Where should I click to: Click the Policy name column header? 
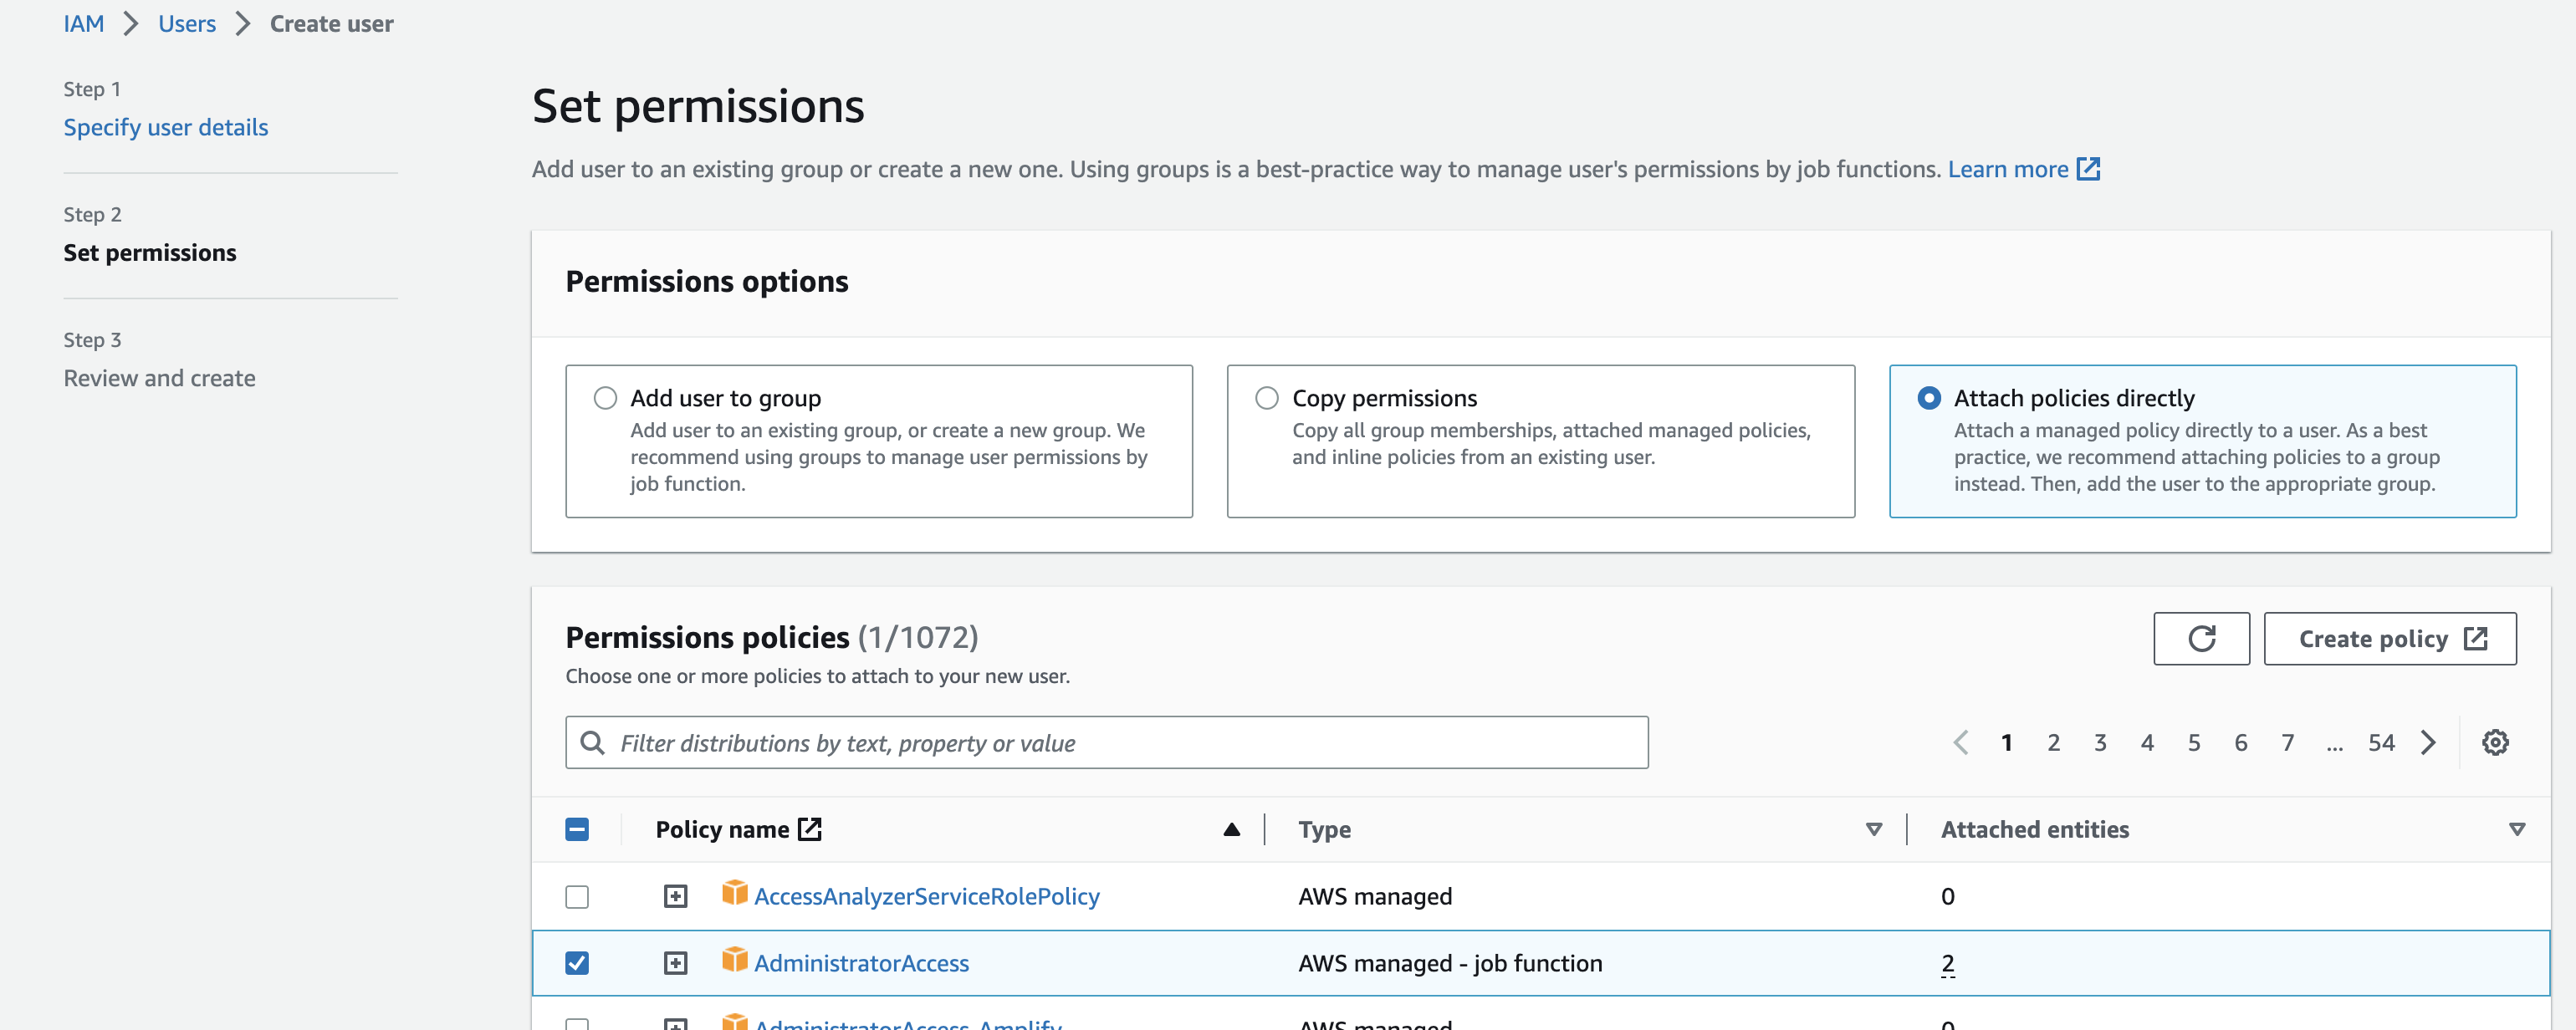(x=722, y=829)
